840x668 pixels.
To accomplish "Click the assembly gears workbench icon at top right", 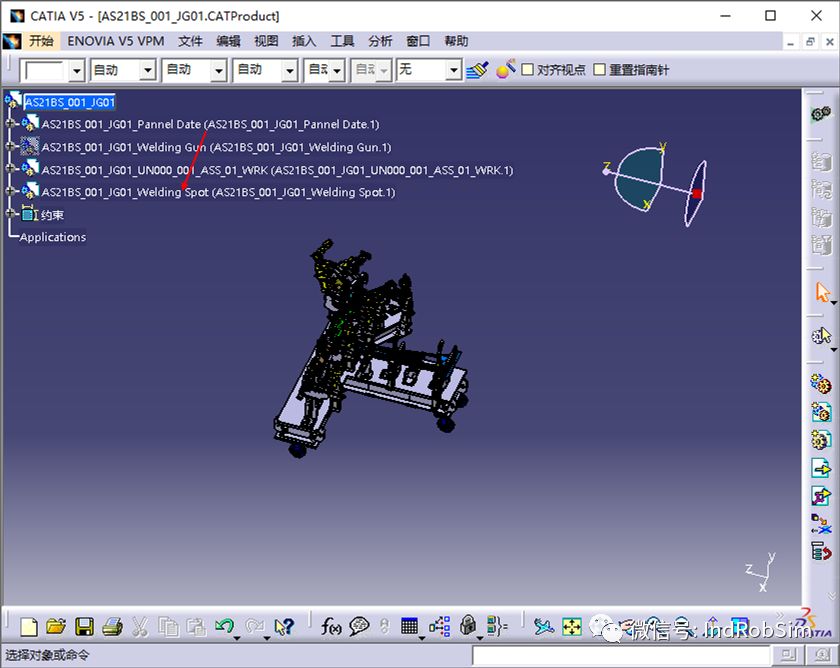I will 821,114.
